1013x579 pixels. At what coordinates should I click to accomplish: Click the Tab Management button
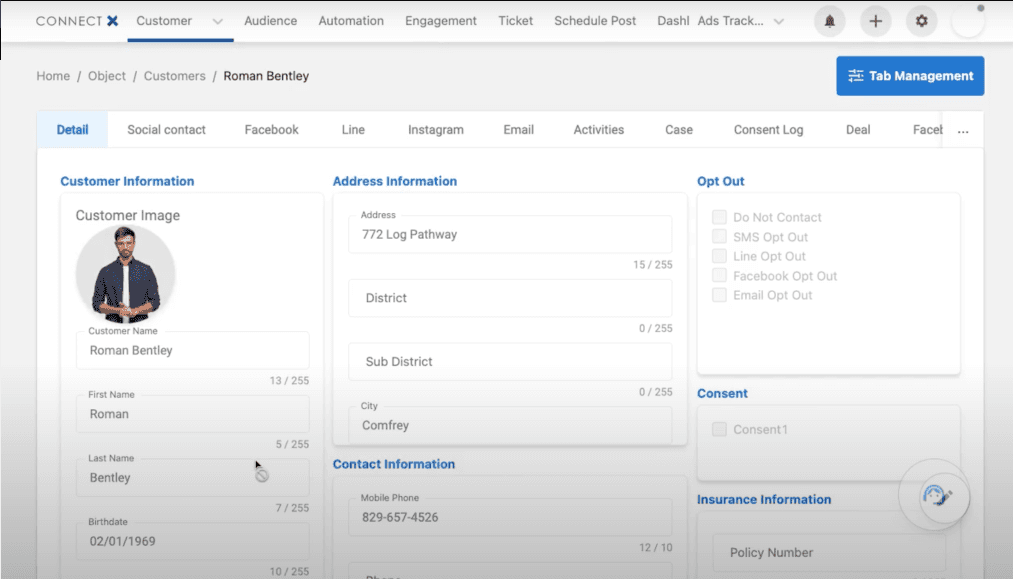909,75
